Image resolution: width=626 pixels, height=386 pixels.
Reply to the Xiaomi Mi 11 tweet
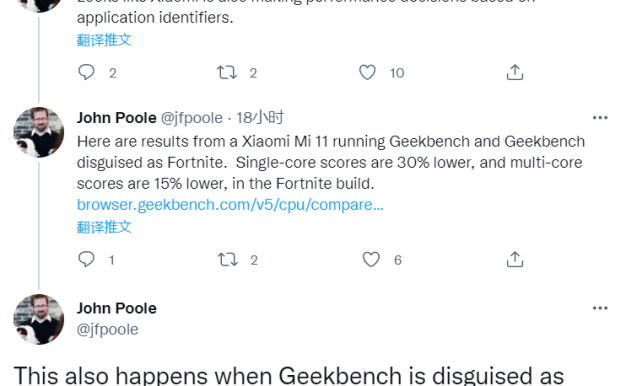[x=86, y=259]
